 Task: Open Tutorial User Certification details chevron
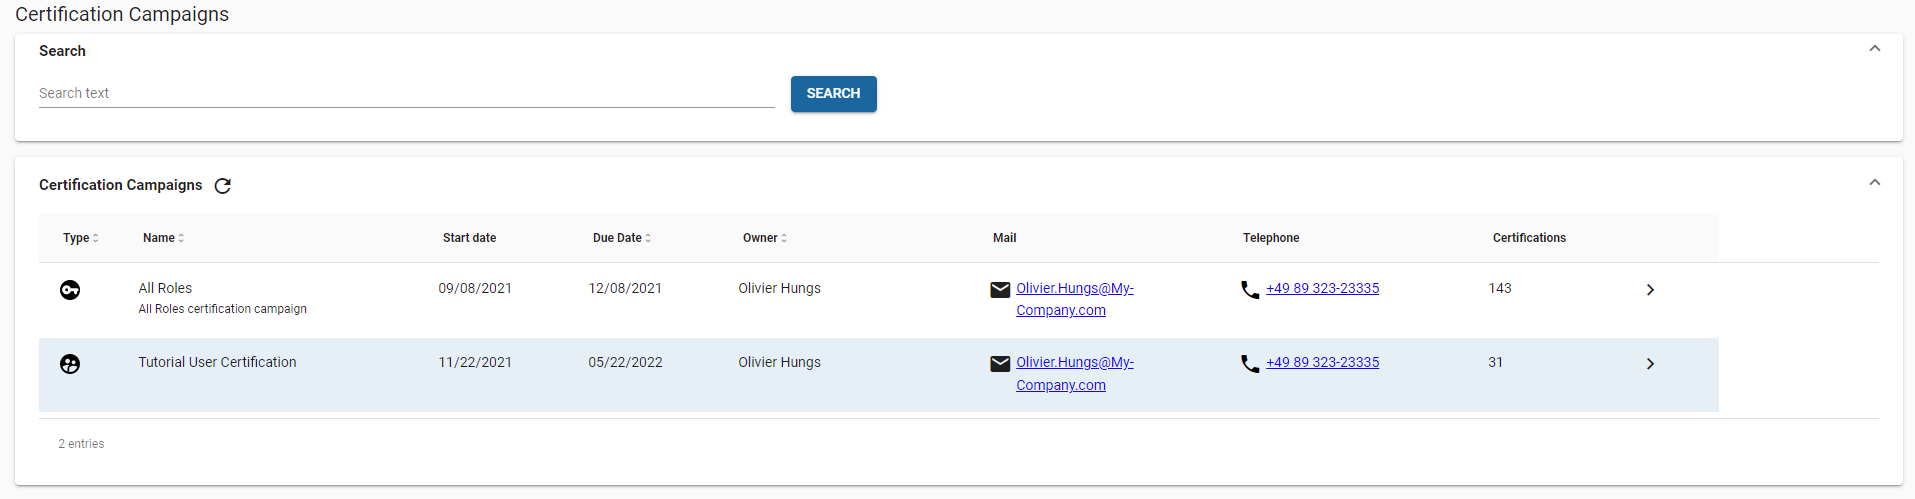point(1650,364)
